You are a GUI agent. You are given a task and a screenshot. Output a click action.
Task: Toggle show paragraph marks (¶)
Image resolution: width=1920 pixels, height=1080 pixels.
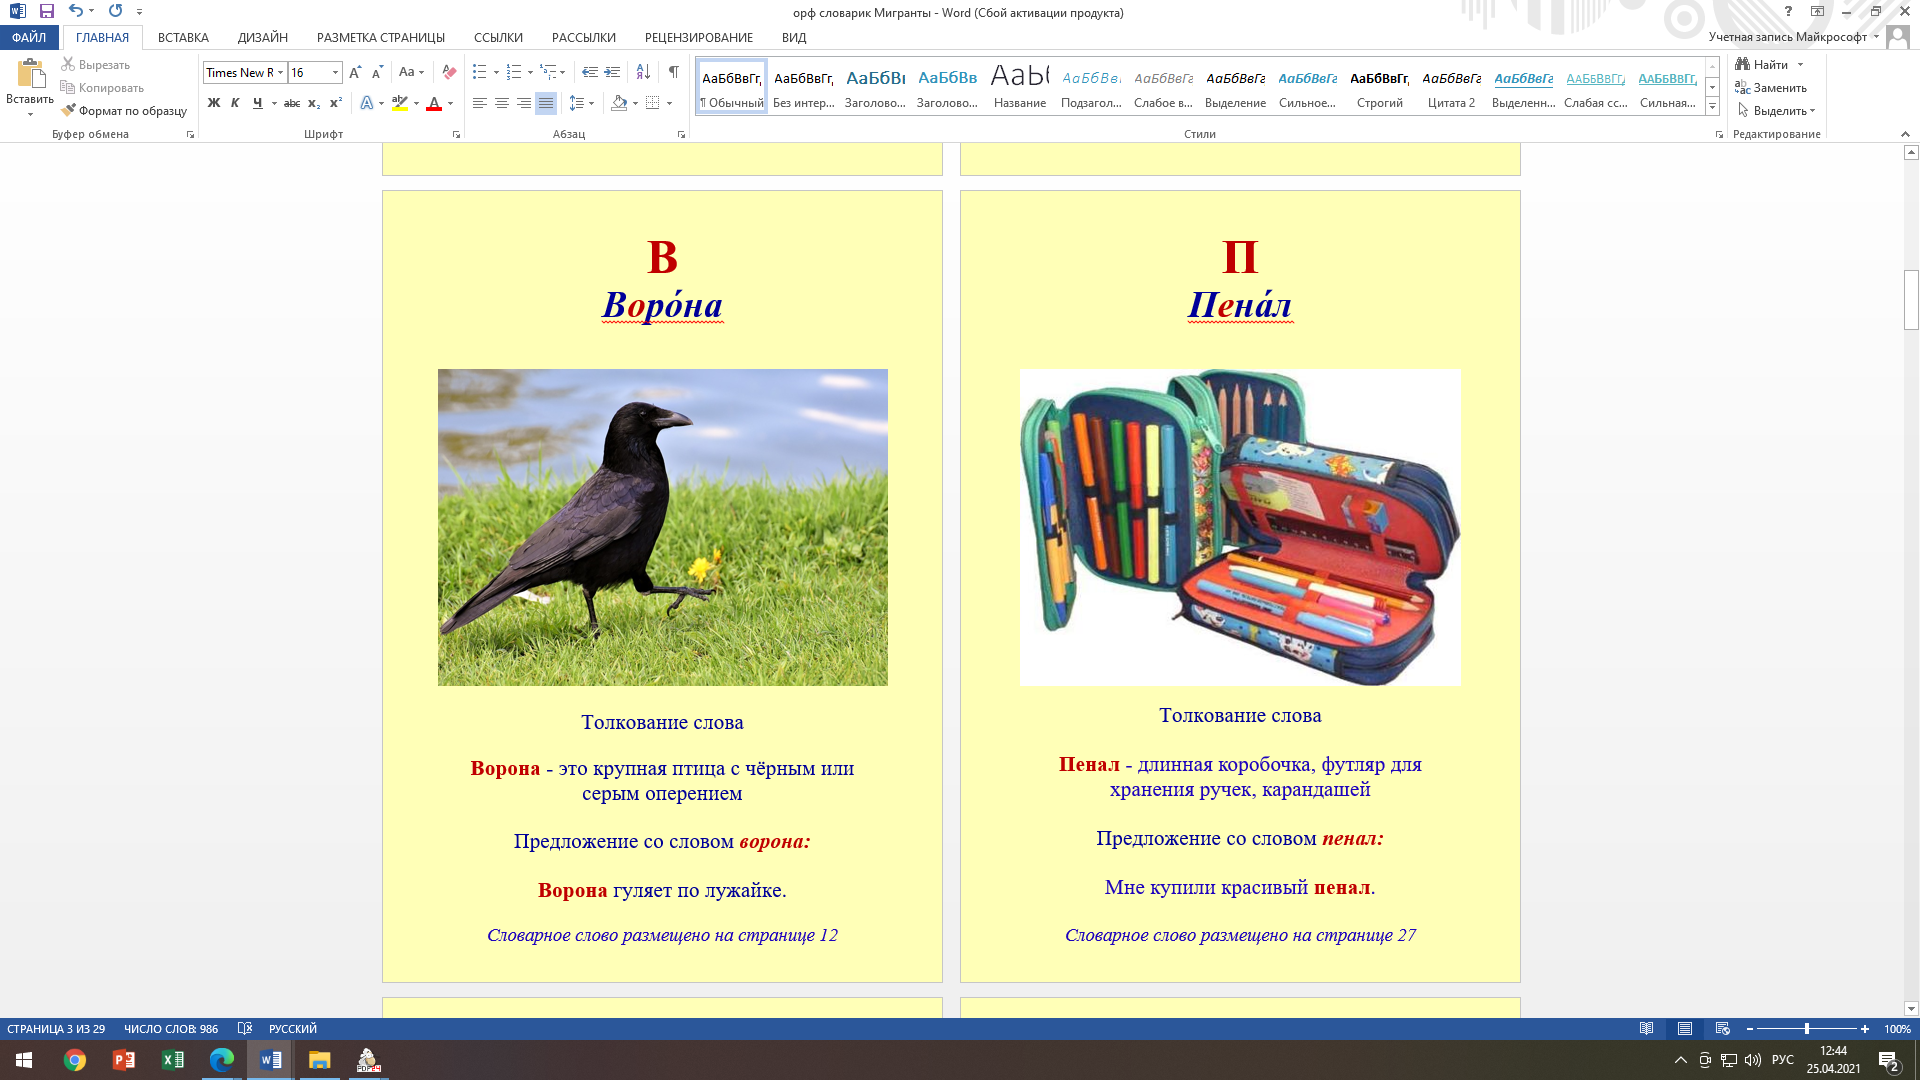coord(673,72)
